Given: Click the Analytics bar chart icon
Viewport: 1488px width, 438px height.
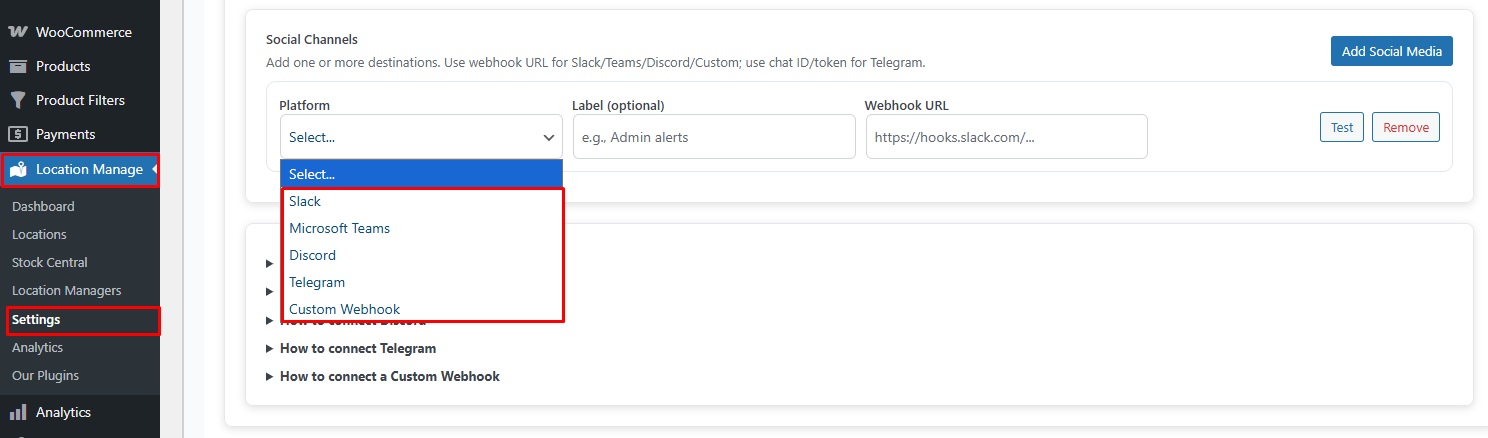Looking at the screenshot, I should [x=17, y=412].
